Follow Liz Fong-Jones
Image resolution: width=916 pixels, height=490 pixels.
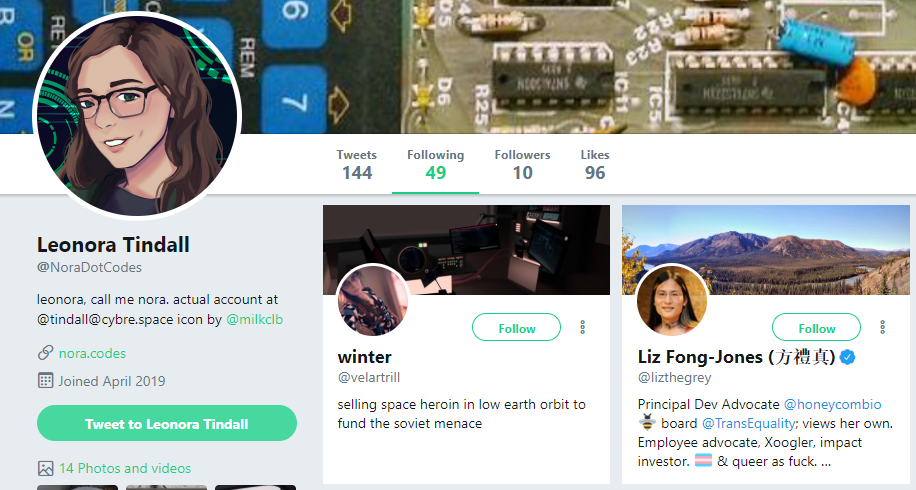point(817,328)
